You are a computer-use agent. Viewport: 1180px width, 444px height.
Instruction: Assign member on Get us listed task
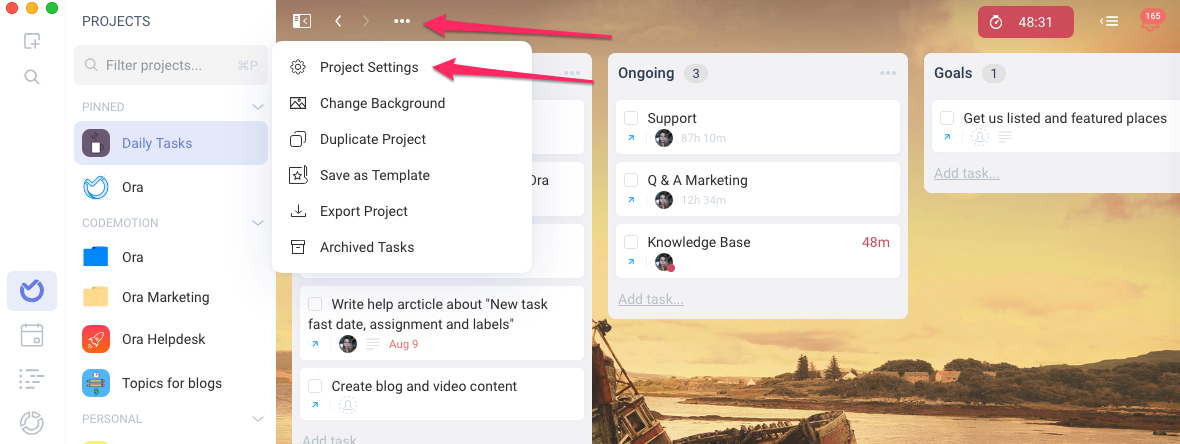(x=979, y=137)
